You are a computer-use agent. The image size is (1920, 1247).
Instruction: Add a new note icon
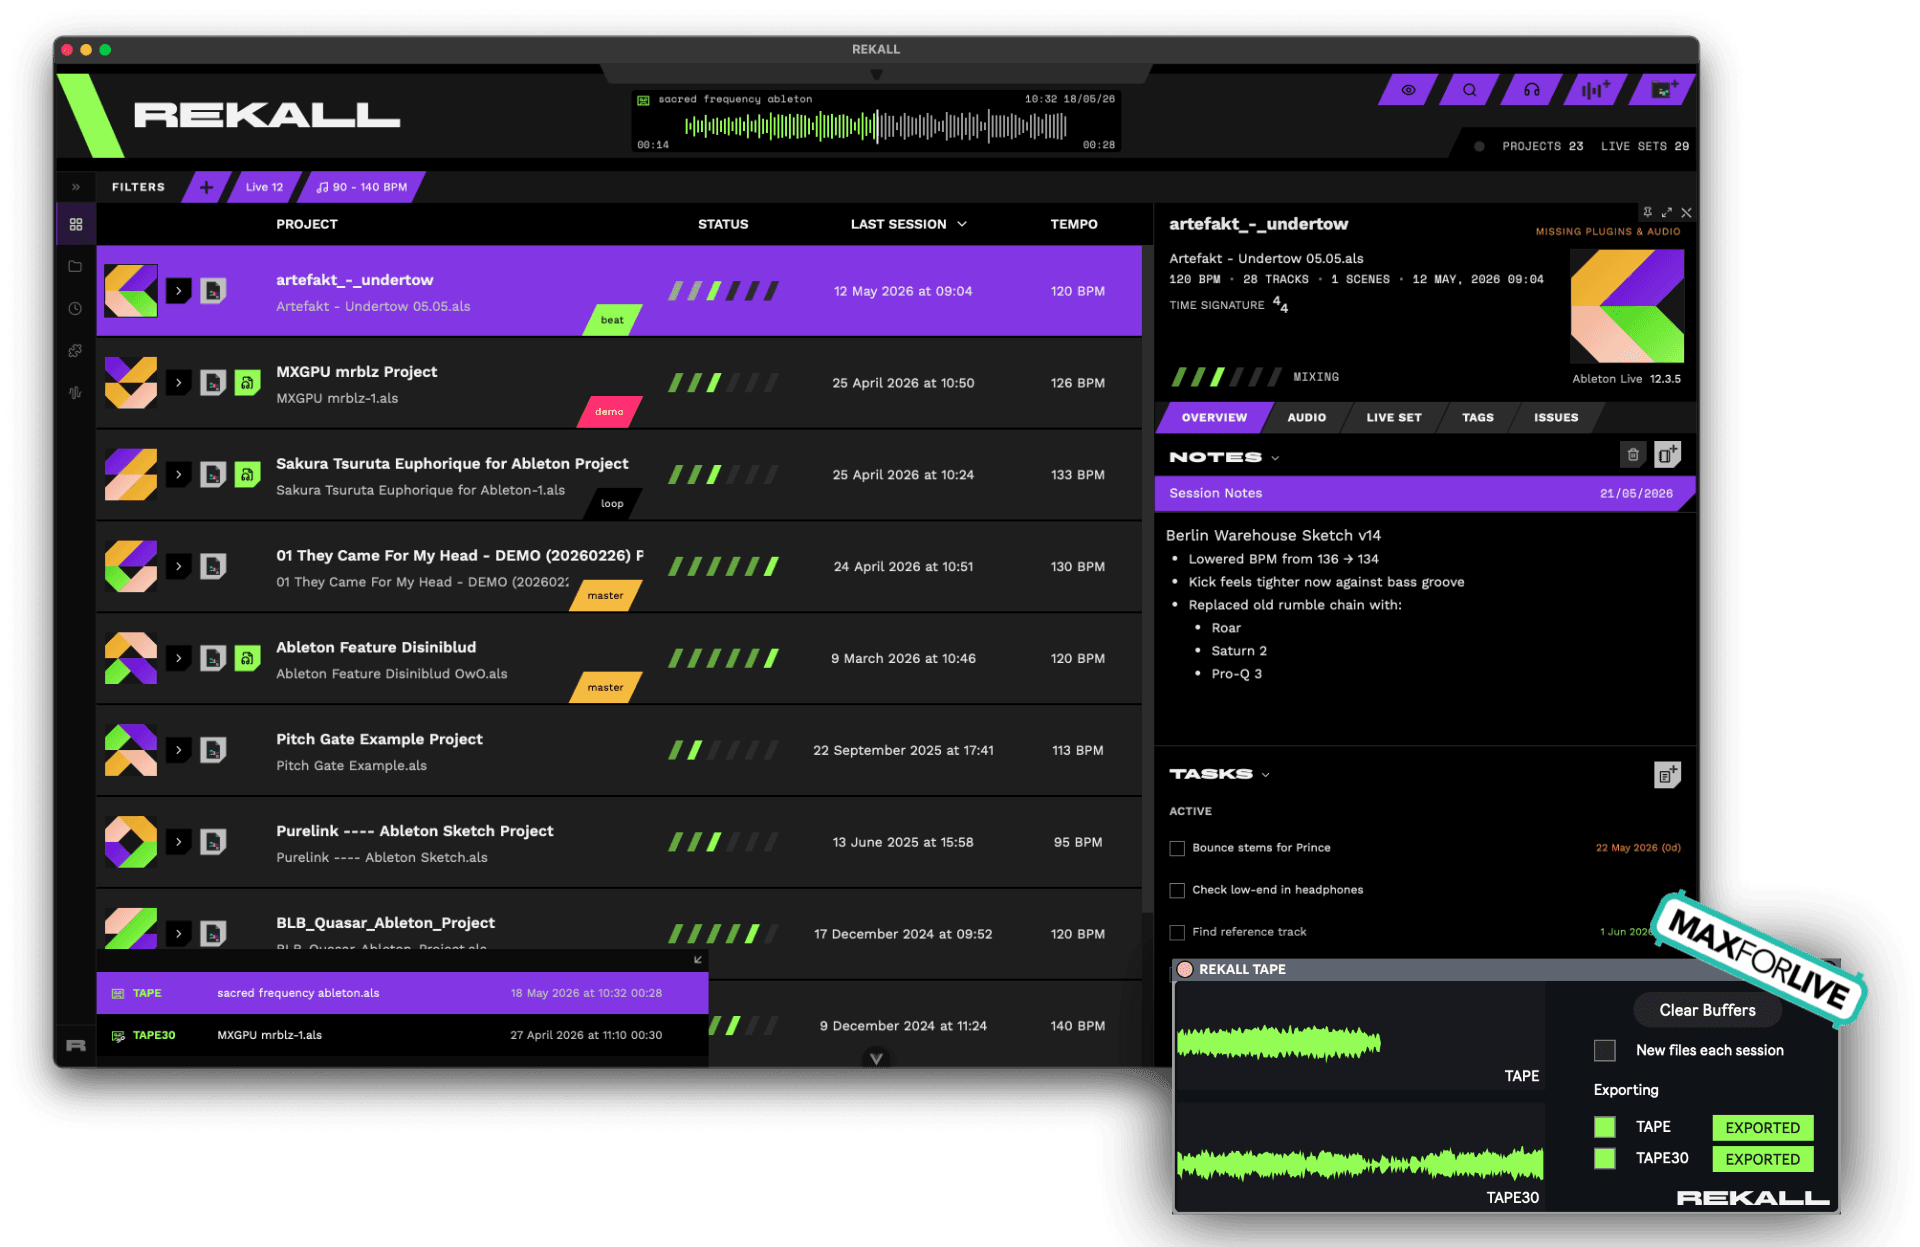click(1667, 455)
